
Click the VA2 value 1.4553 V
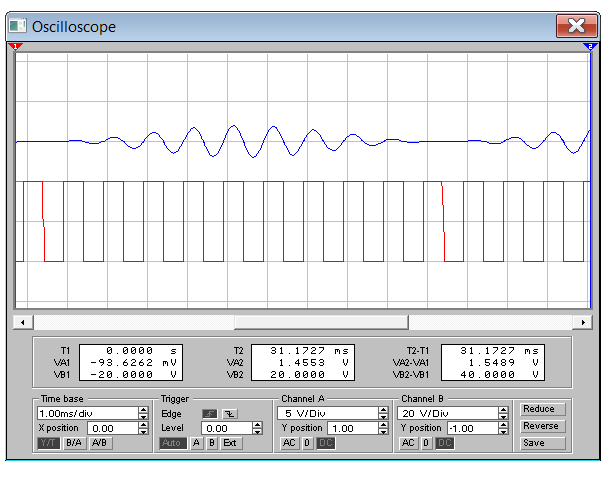point(314,363)
